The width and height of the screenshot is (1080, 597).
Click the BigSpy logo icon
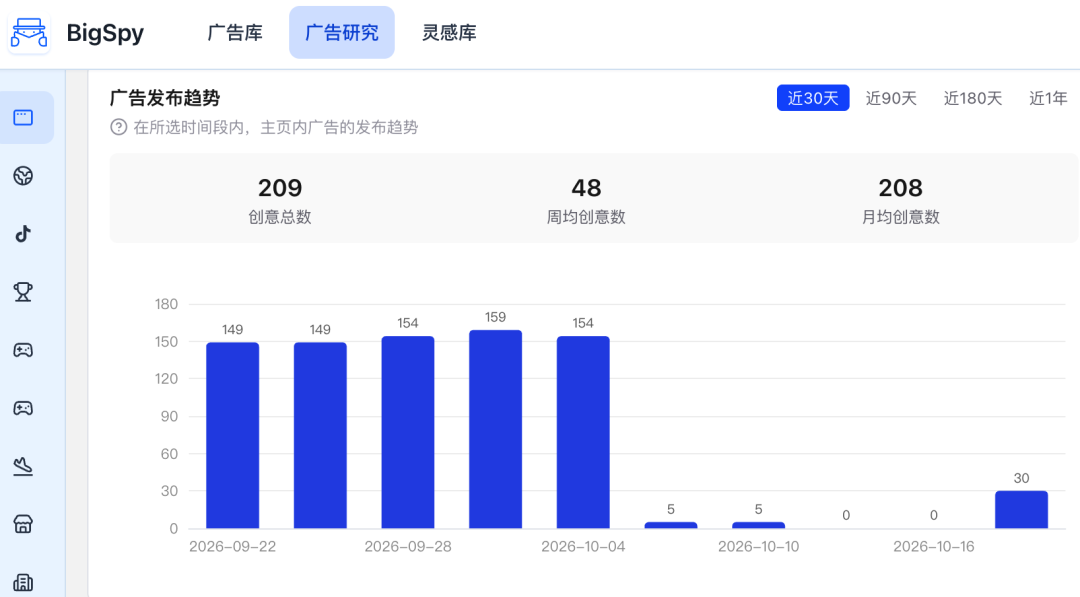(x=28, y=32)
